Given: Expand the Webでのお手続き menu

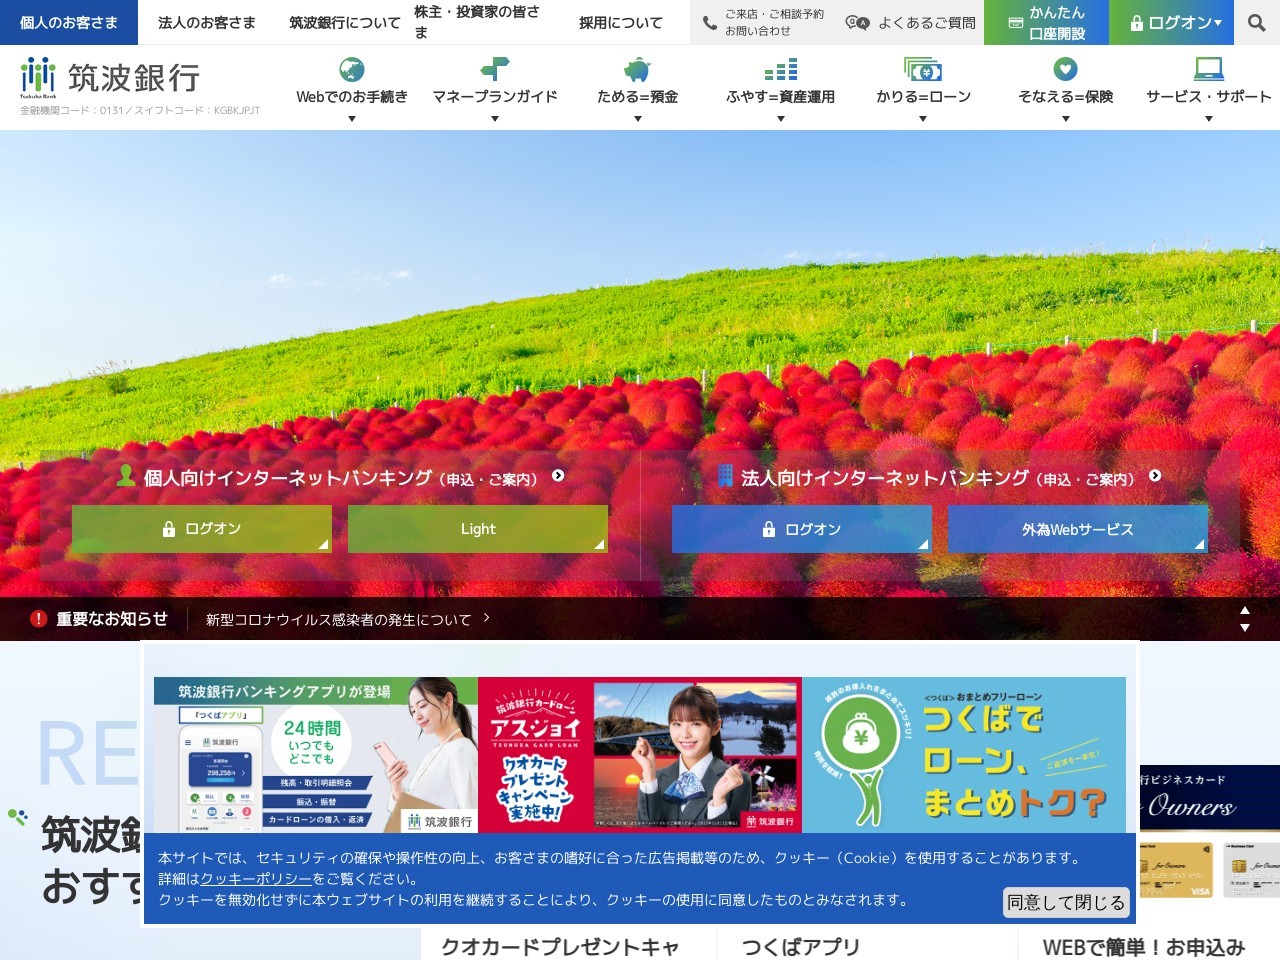Looking at the screenshot, I should 352,119.
